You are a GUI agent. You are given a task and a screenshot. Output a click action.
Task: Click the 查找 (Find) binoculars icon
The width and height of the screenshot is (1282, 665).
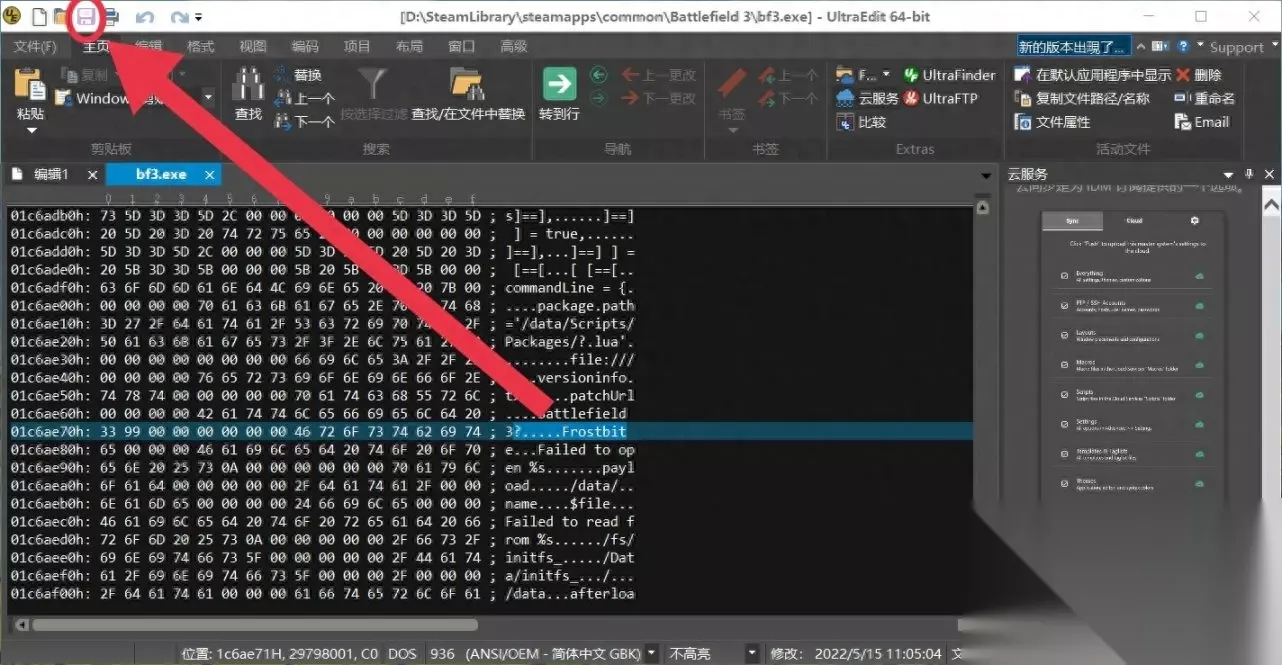(248, 85)
